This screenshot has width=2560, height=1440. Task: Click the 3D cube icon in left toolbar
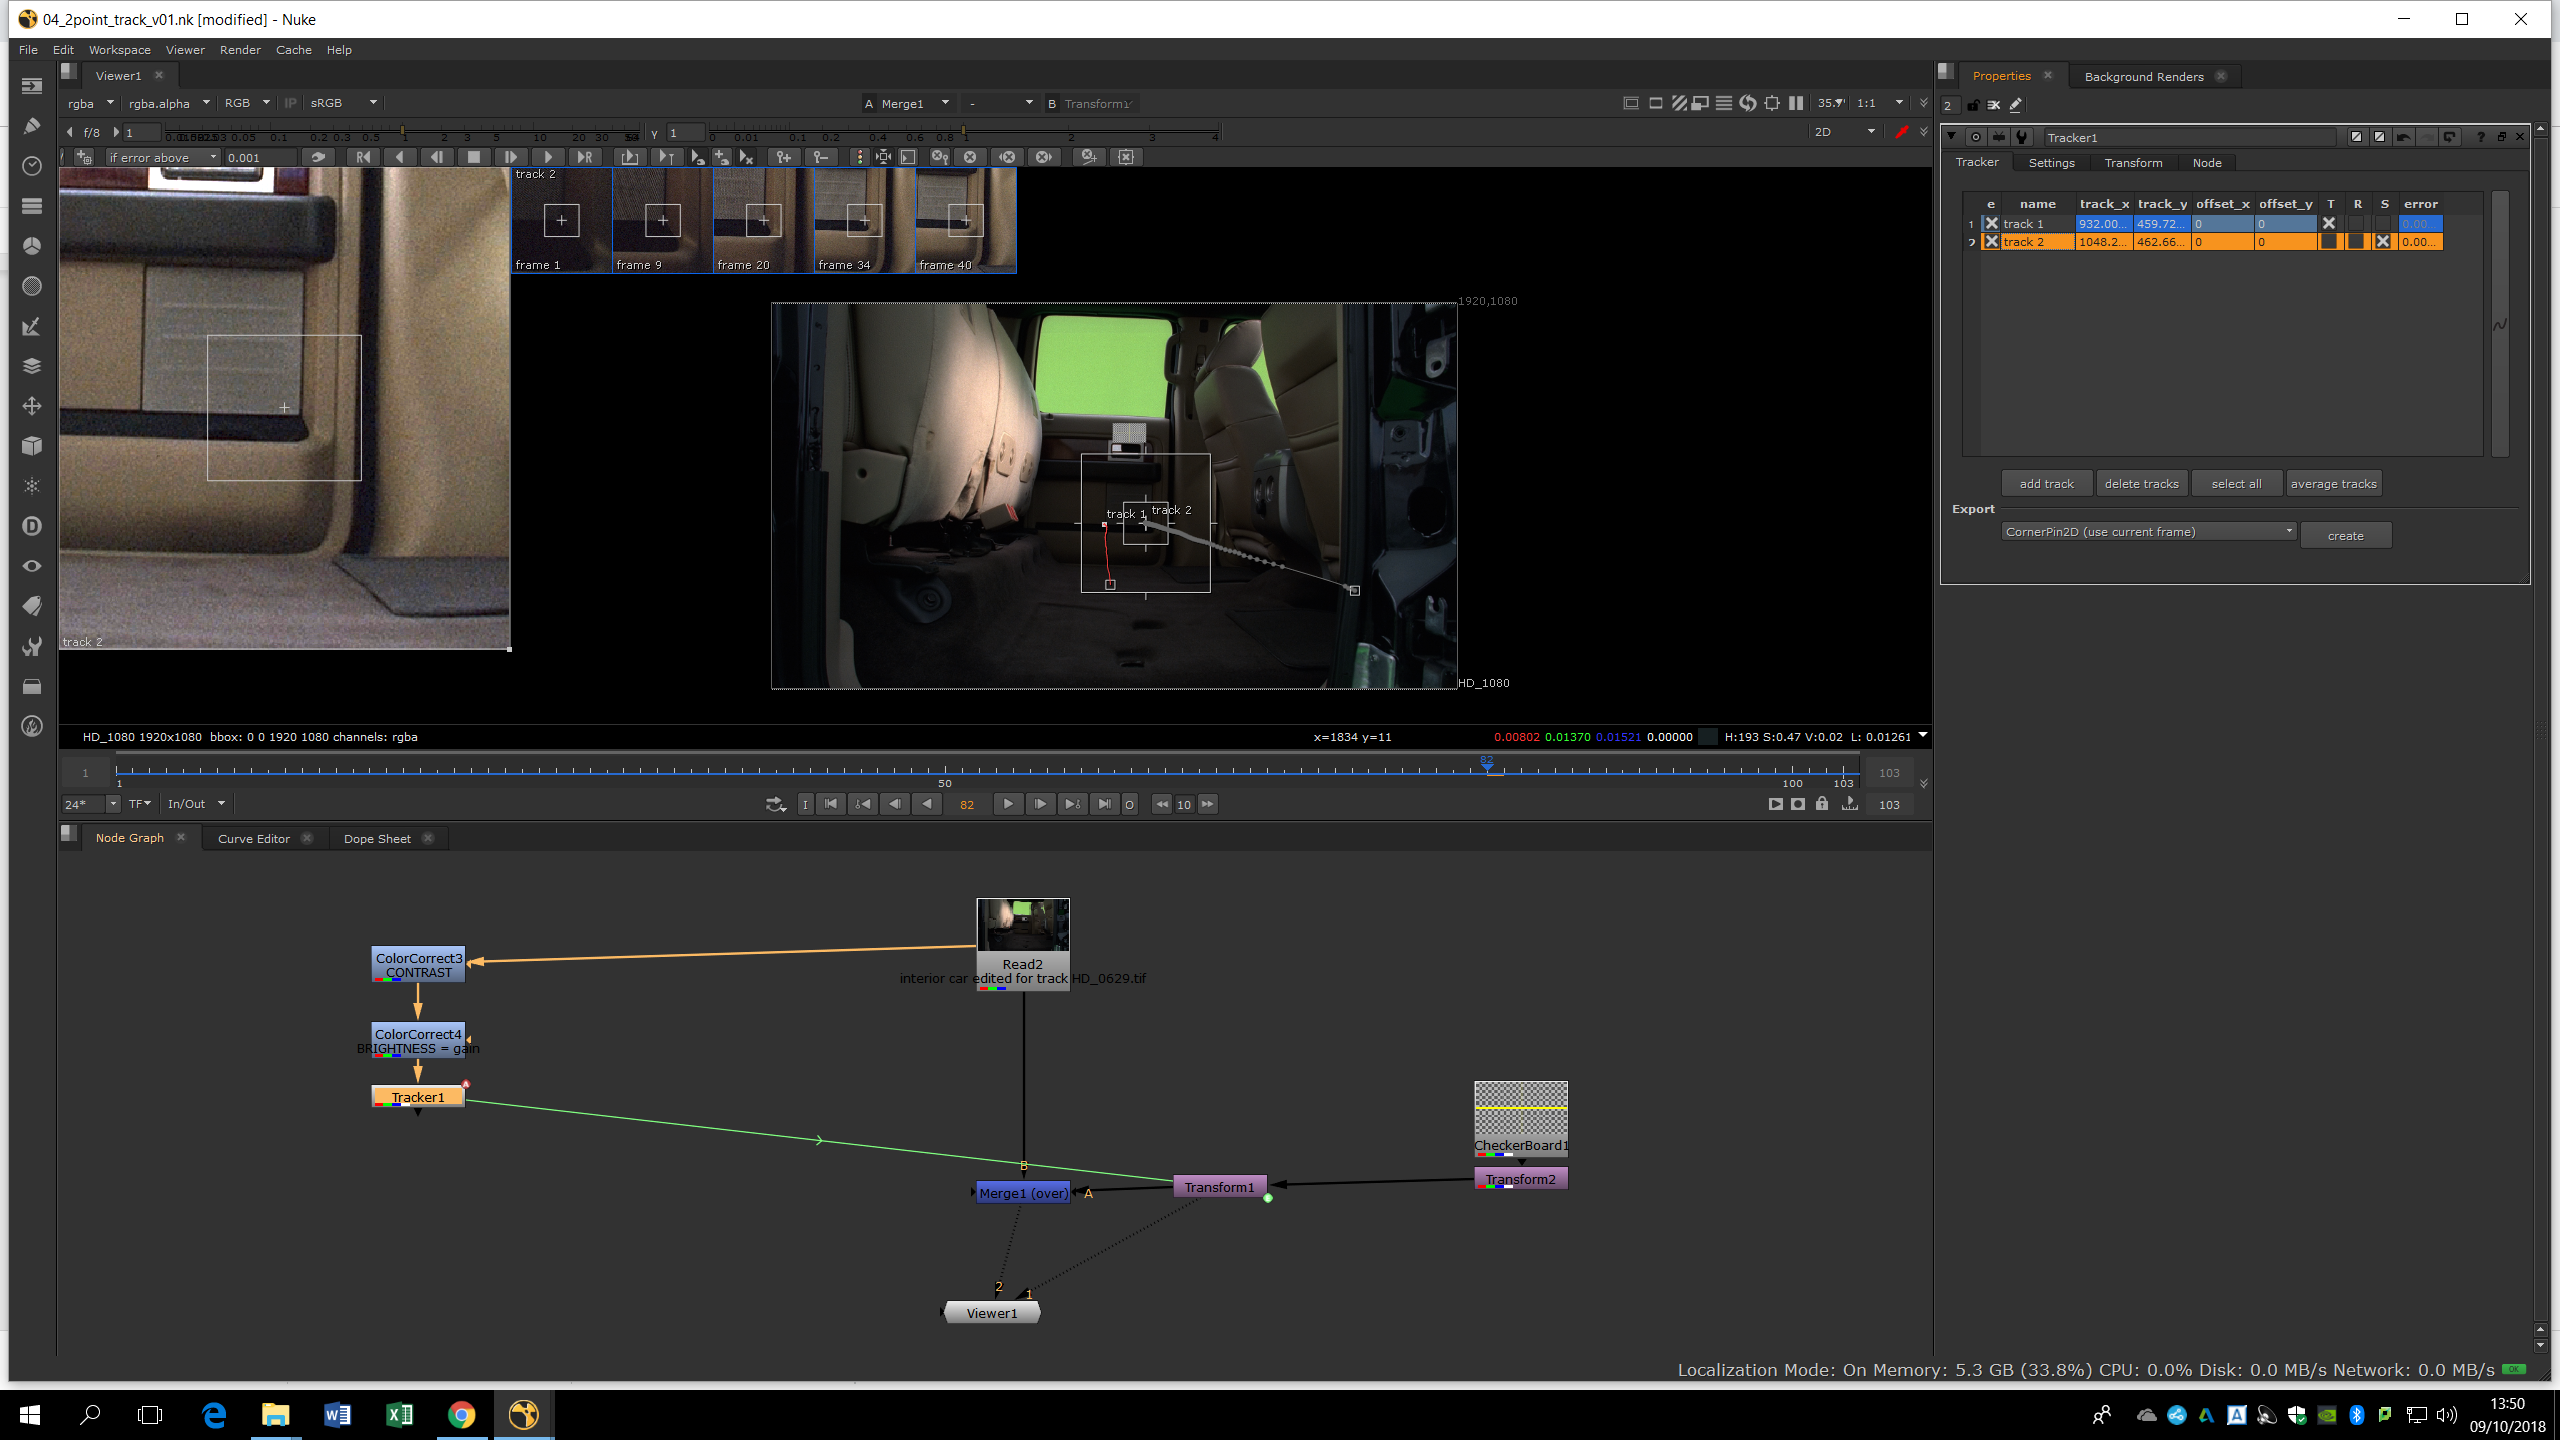pyautogui.click(x=32, y=446)
